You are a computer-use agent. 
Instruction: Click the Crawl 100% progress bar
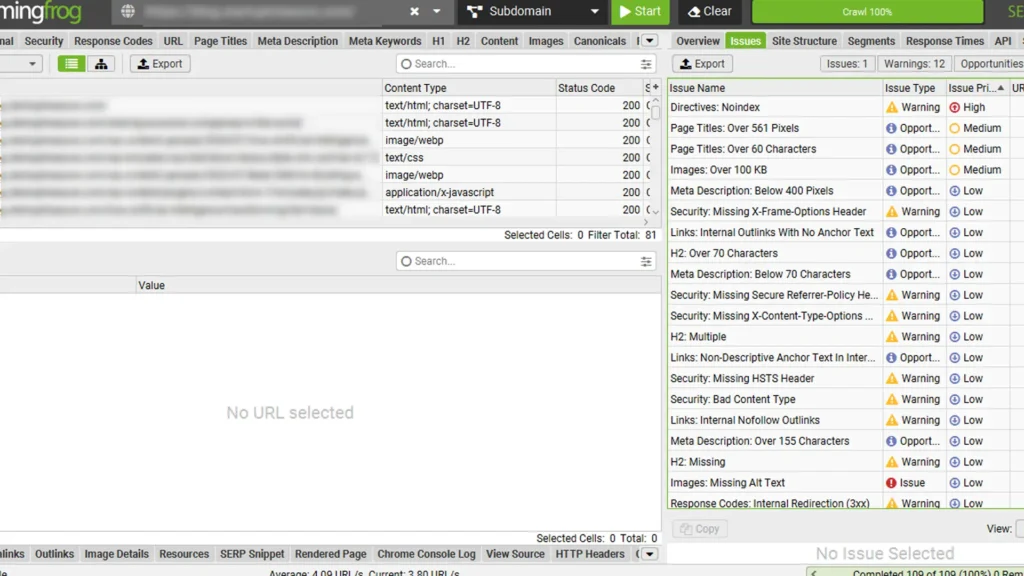[867, 12]
